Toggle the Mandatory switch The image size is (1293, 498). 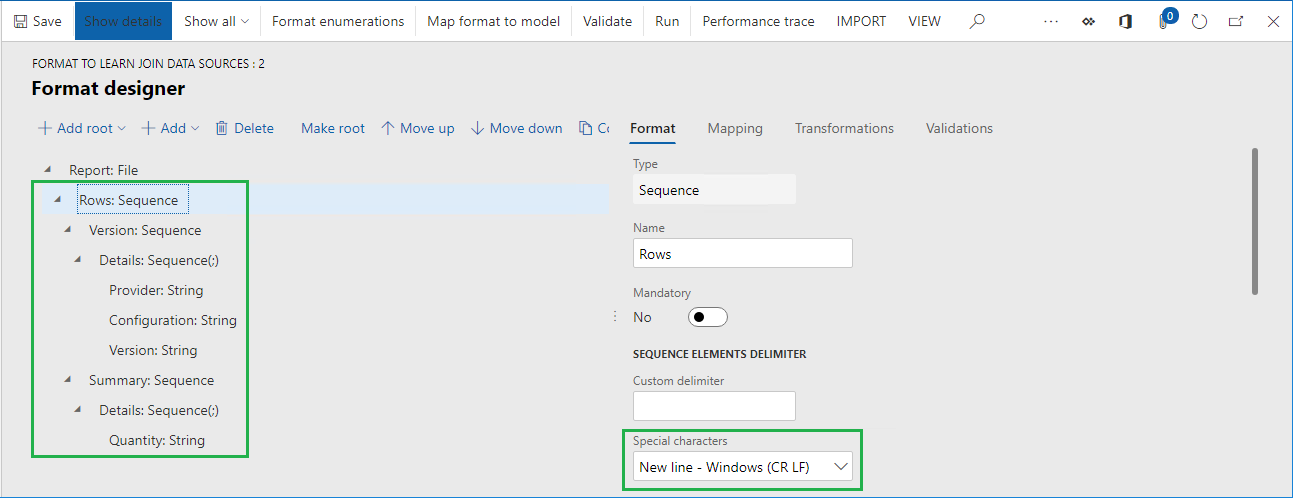(708, 317)
